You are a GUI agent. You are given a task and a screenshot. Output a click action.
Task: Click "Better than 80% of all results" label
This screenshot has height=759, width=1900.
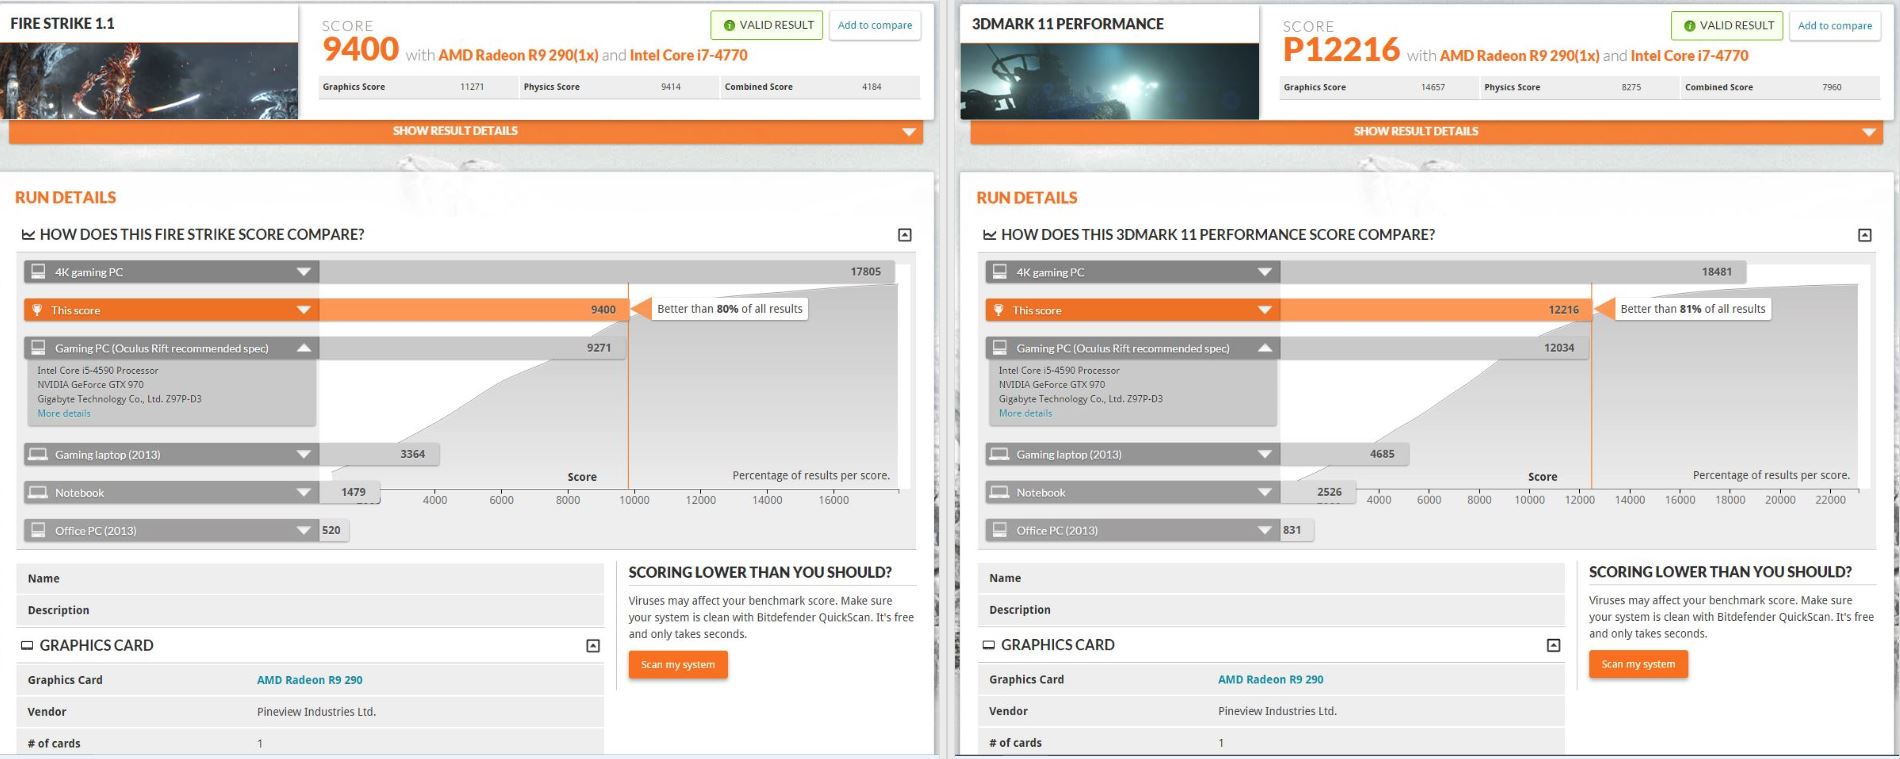click(x=730, y=309)
